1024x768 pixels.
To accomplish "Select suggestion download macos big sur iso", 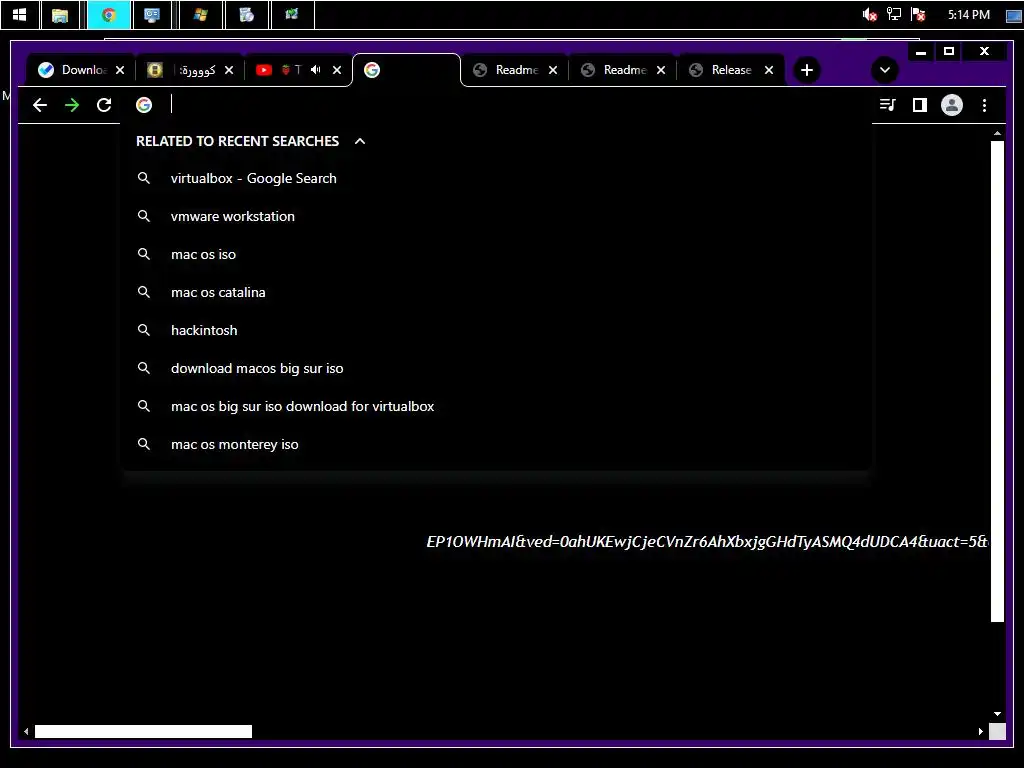I will tap(496, 368).
